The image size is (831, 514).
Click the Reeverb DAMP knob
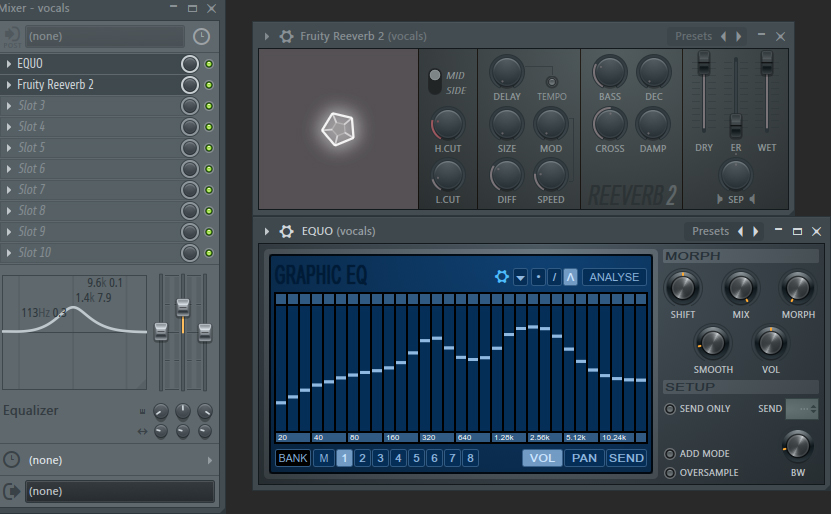(653, 125)
